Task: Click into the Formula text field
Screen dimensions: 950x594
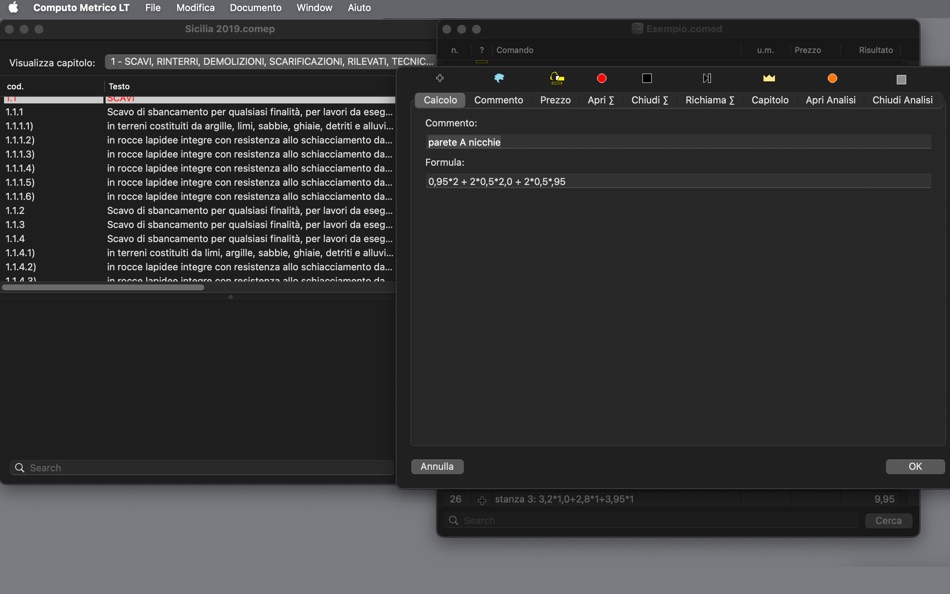Action: pyautogui.click(x=678, y=181)
